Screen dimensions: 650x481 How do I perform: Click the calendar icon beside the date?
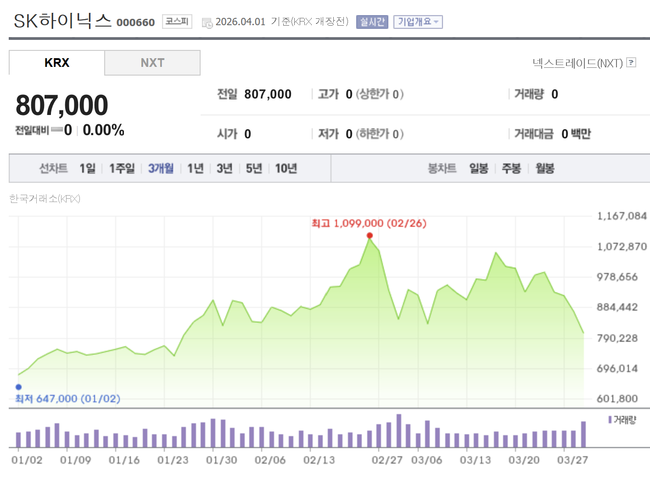pos(206,21)
